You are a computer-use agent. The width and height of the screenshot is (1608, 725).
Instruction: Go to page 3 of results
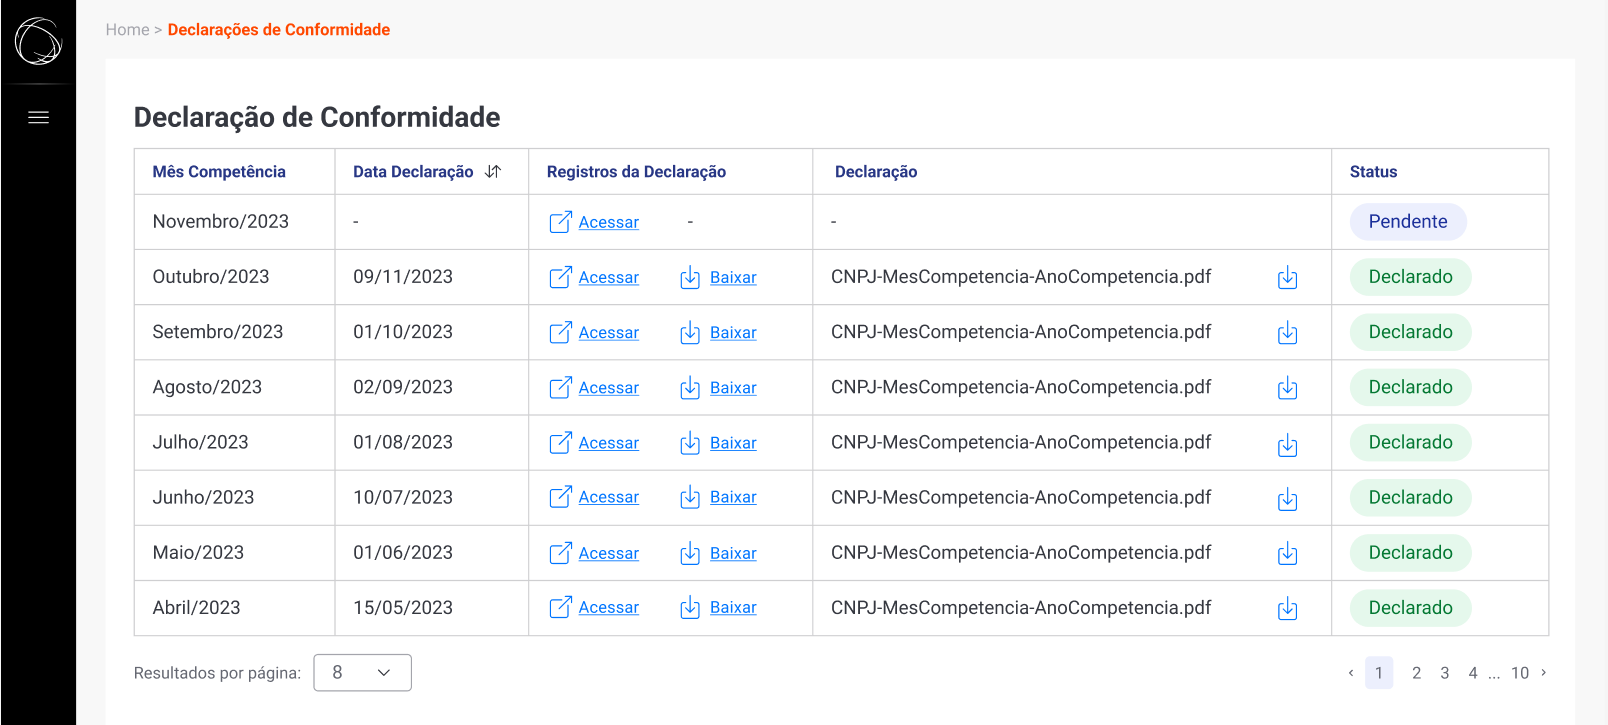pos(1444,673)
